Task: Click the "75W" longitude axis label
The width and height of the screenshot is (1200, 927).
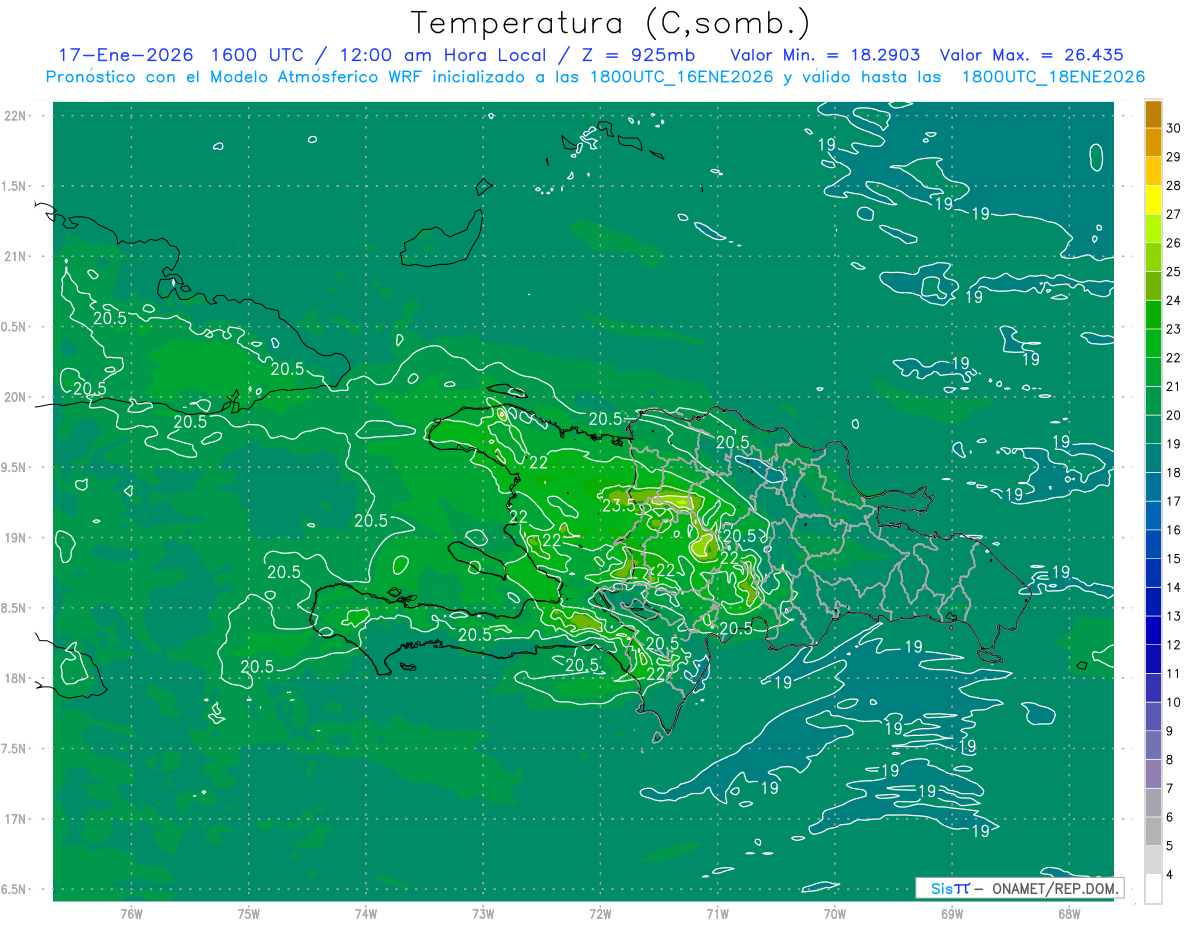Action: coord(249,914)
